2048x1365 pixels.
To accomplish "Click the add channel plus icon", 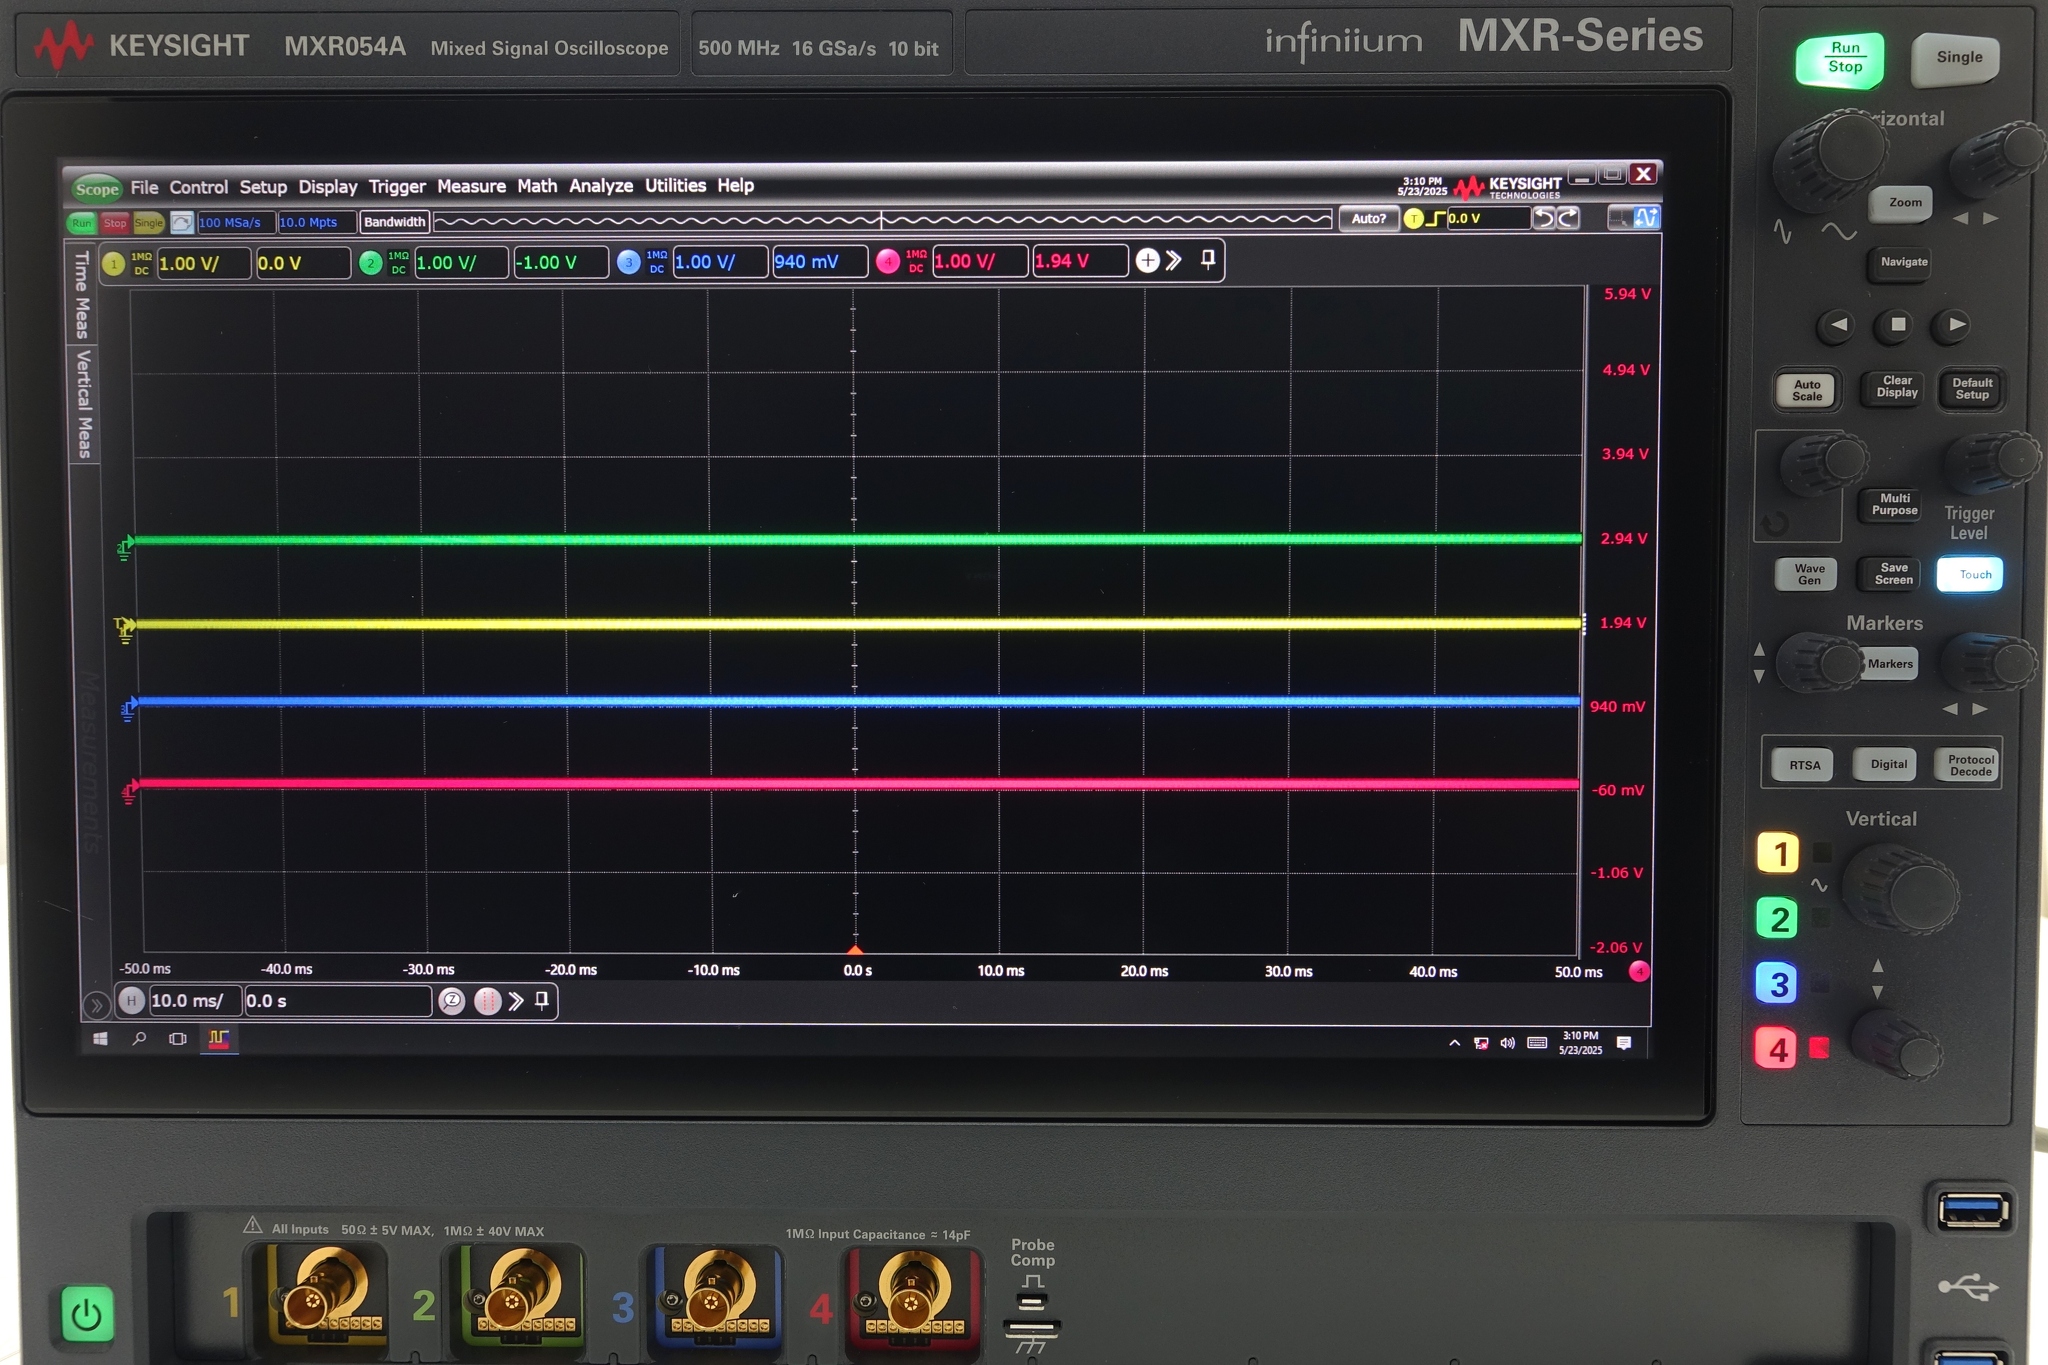I will (1148, 261).
